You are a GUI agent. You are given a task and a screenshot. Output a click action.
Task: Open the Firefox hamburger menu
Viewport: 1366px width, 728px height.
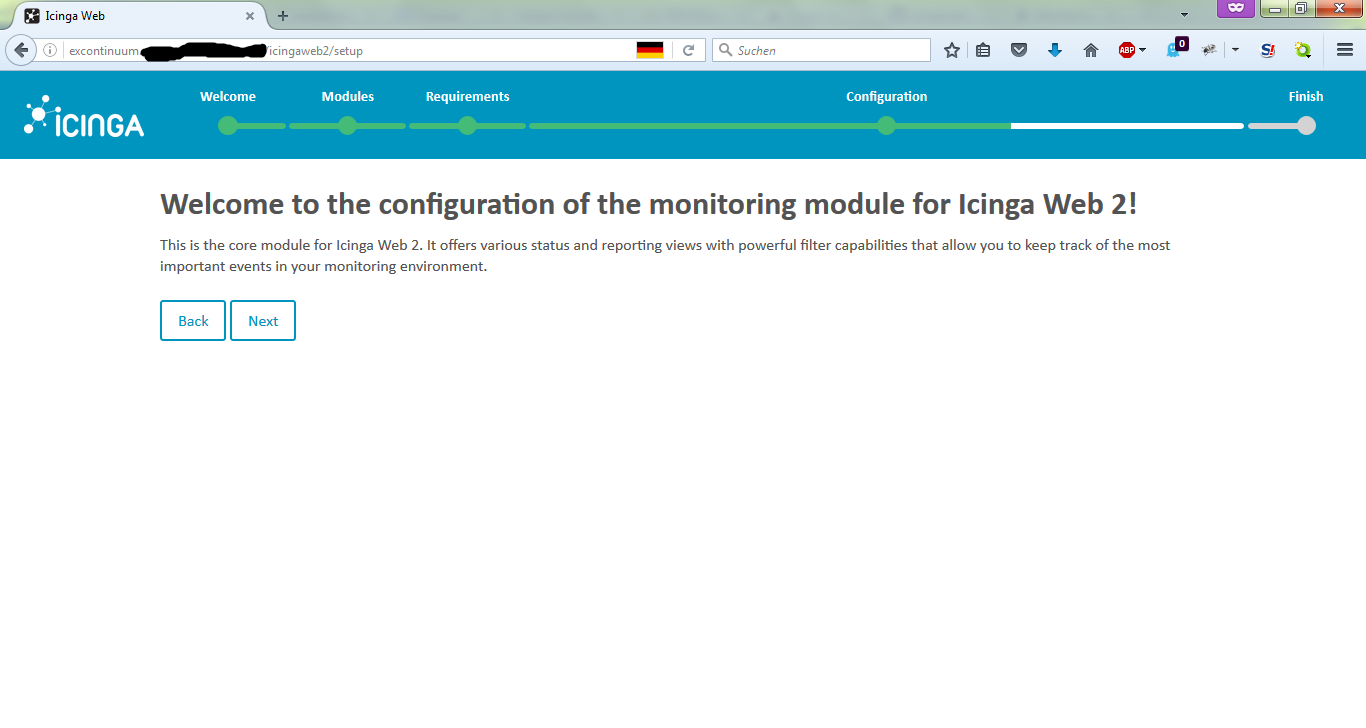click(1345, 50)
